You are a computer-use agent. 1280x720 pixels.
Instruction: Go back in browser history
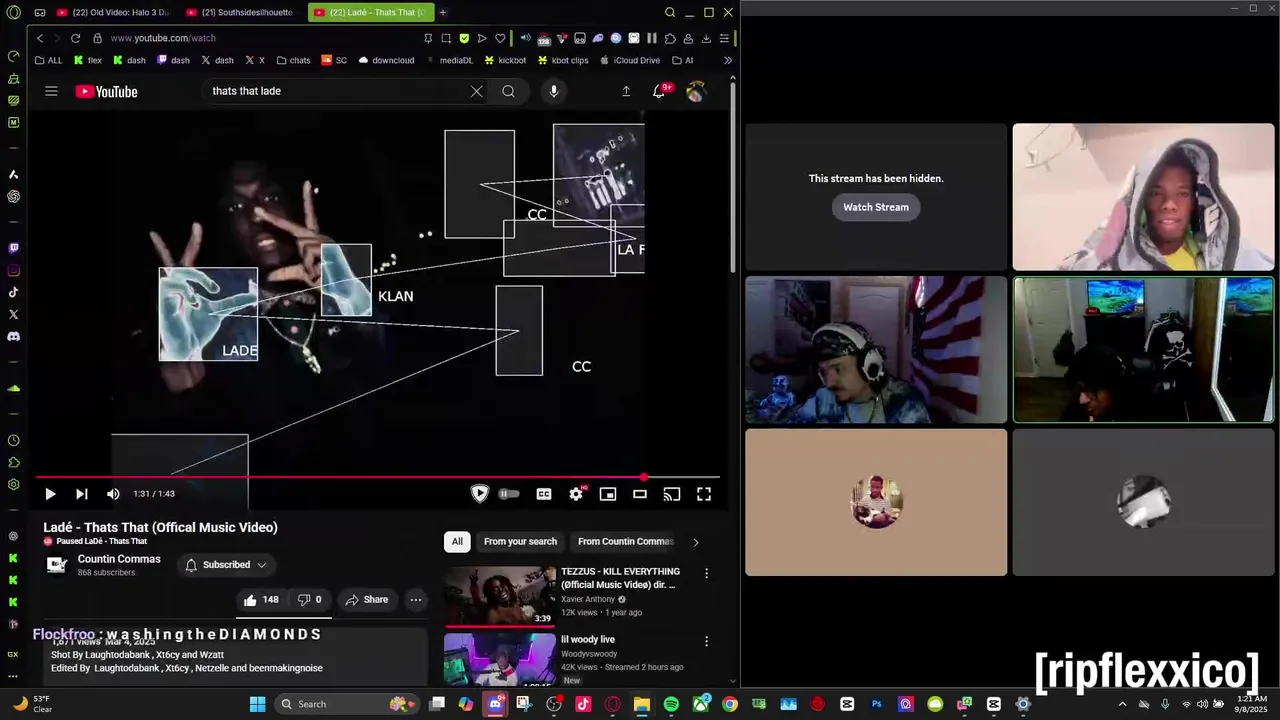pyautogui.click(x=40, y=38)
